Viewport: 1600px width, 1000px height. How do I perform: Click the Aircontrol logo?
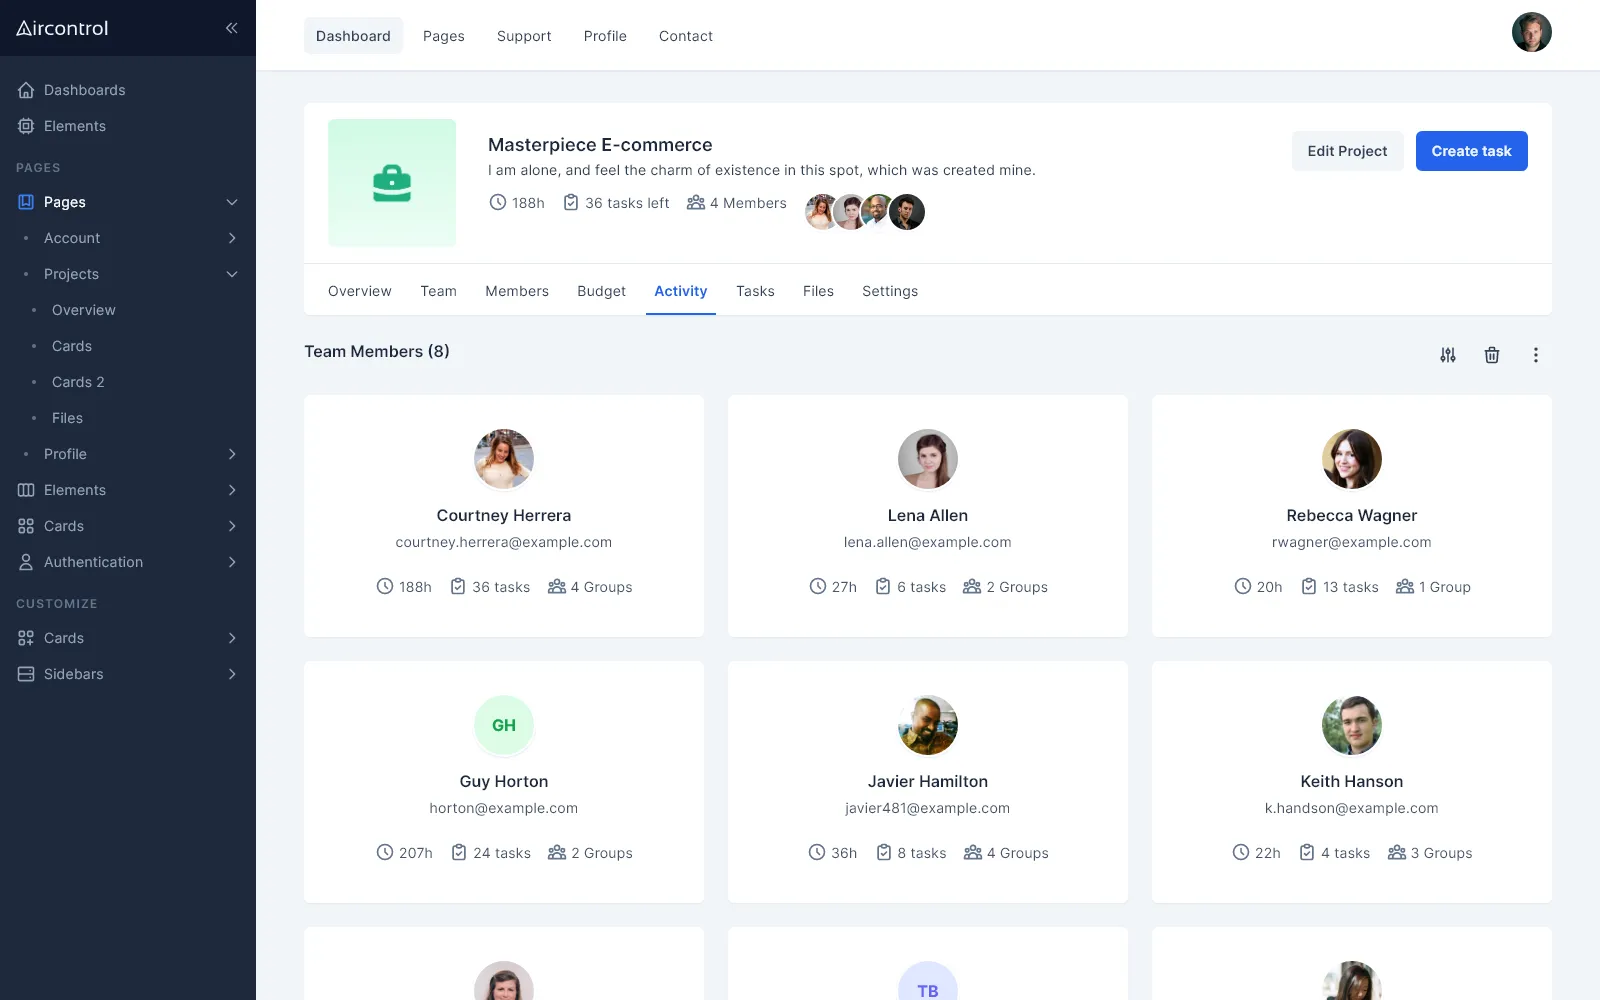coord(62,28)
